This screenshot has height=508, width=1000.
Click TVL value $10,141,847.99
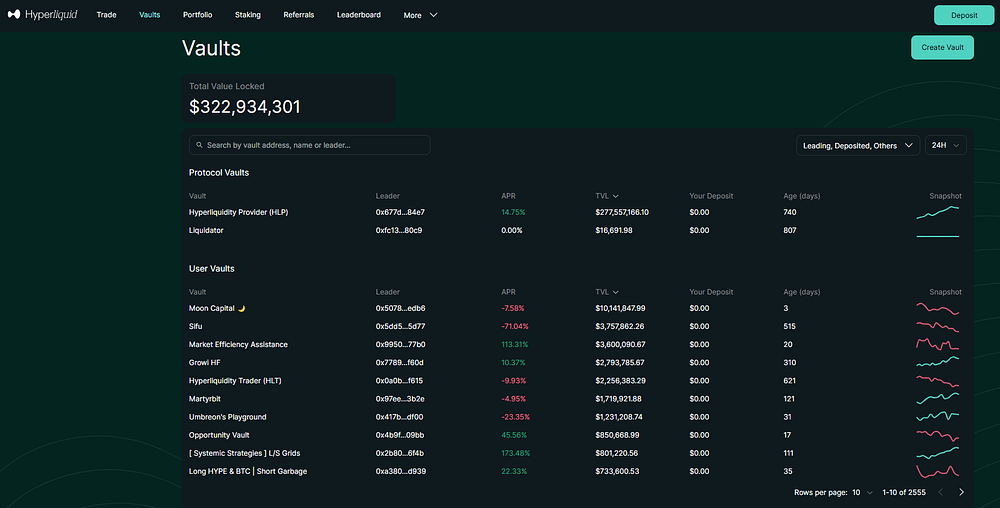[620, 308]
